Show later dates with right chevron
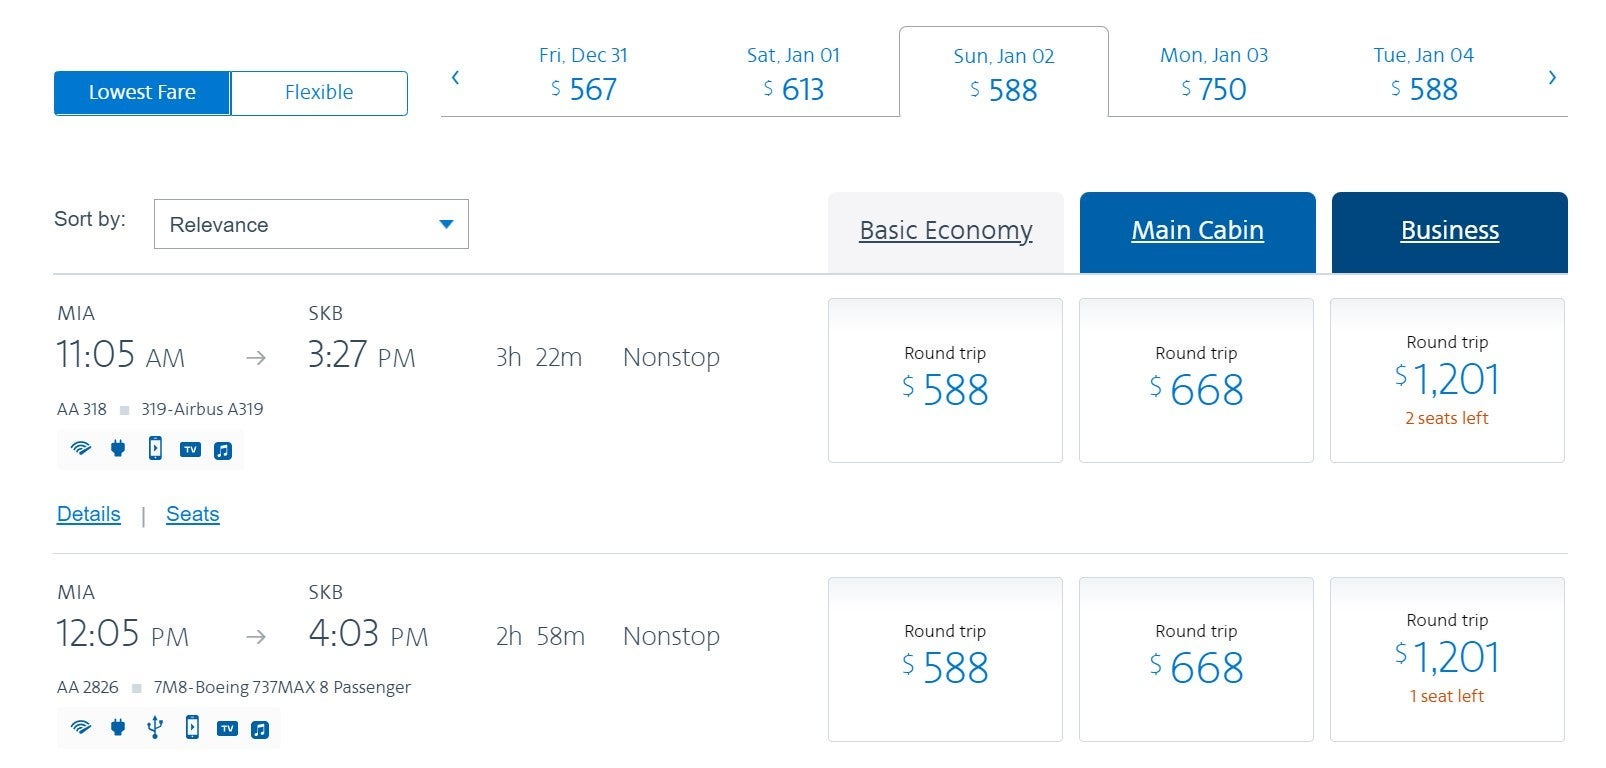 [x=1552, y=77]
